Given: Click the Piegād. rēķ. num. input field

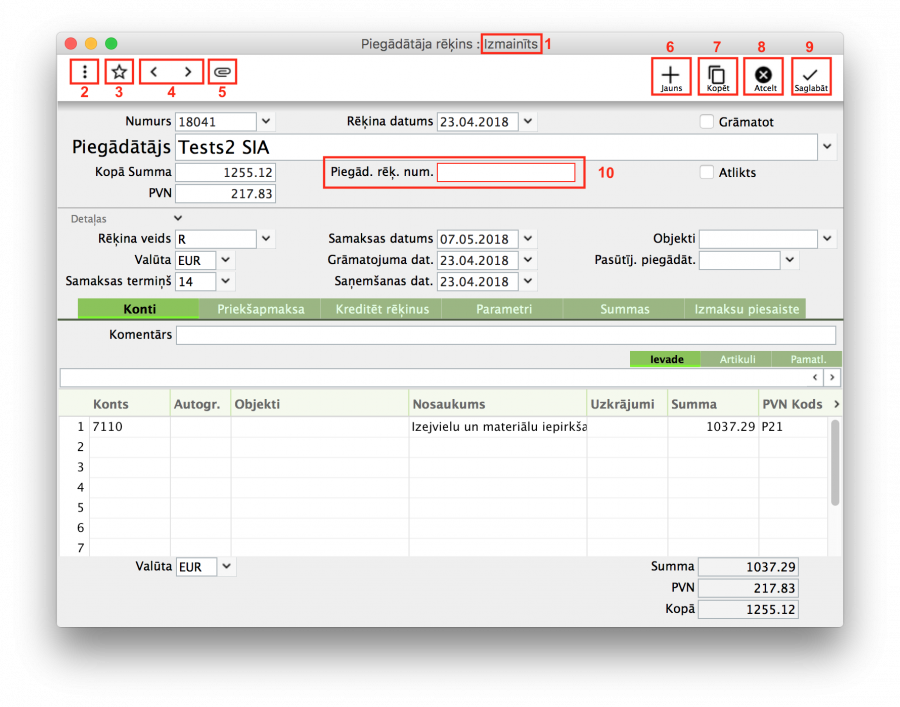Looking at the screenshot, I should pos(505,172).
